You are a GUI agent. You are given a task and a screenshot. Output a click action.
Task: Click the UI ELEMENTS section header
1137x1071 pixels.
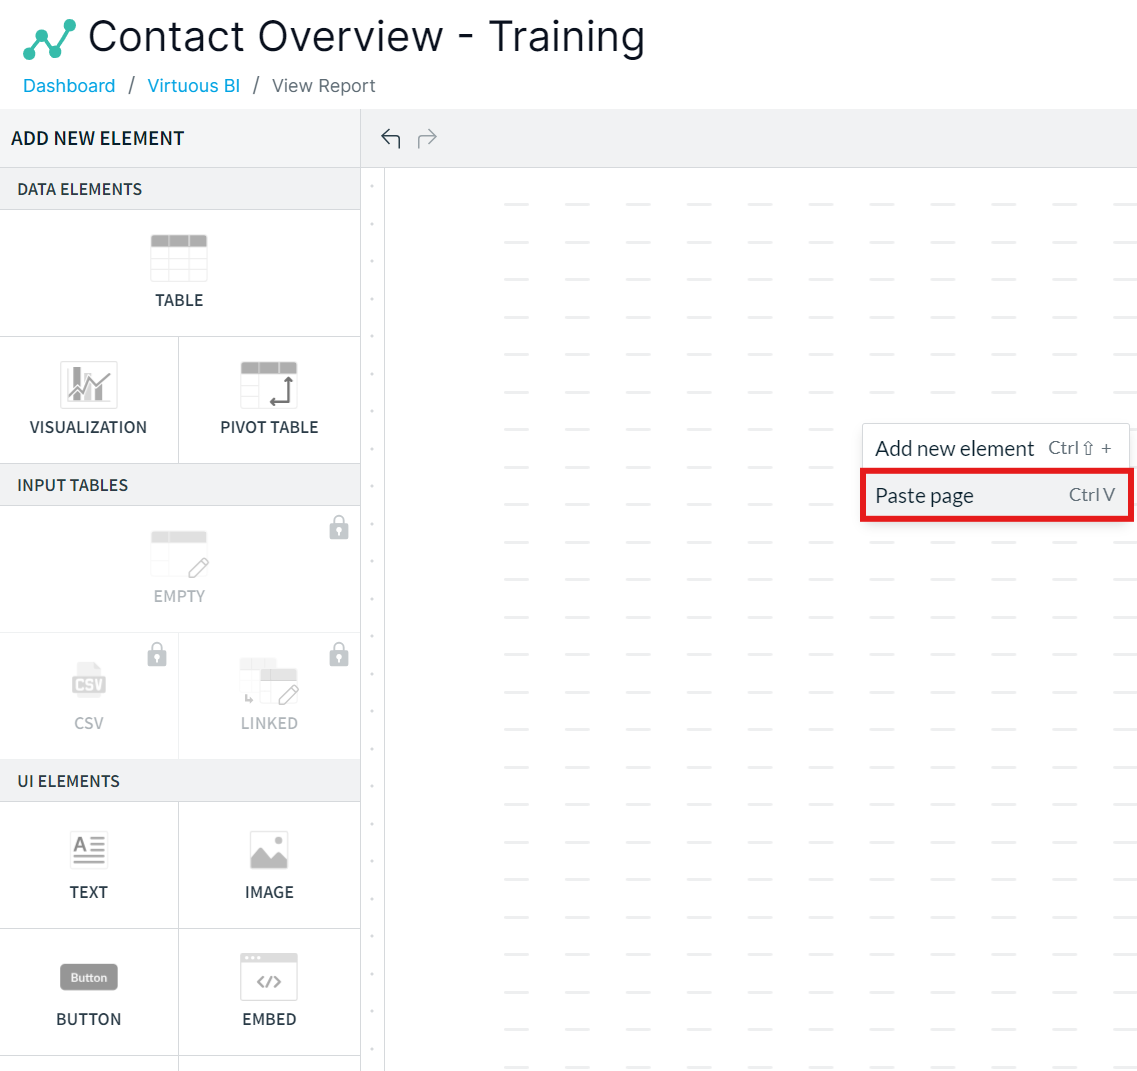click(x=69, y=781)
